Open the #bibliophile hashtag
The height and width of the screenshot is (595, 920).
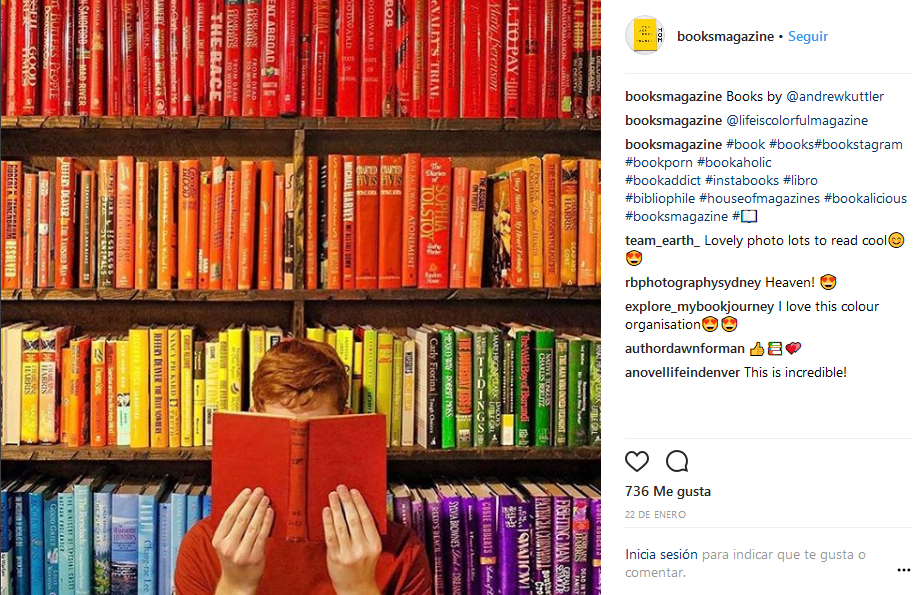(x=660, y=198)
